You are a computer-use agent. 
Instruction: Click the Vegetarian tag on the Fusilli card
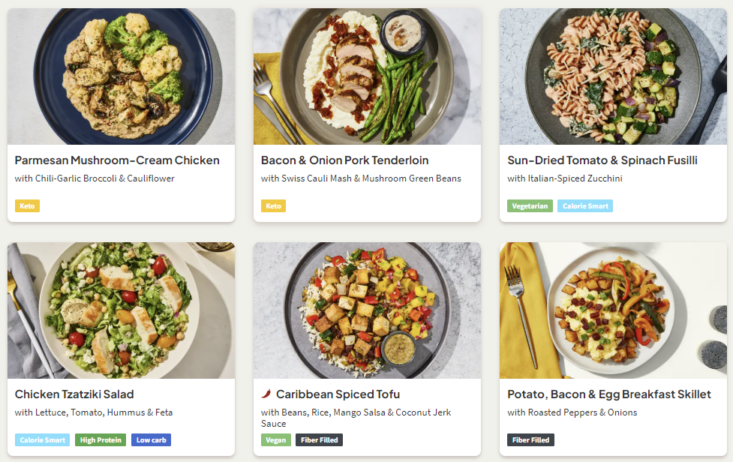(529, 206)
